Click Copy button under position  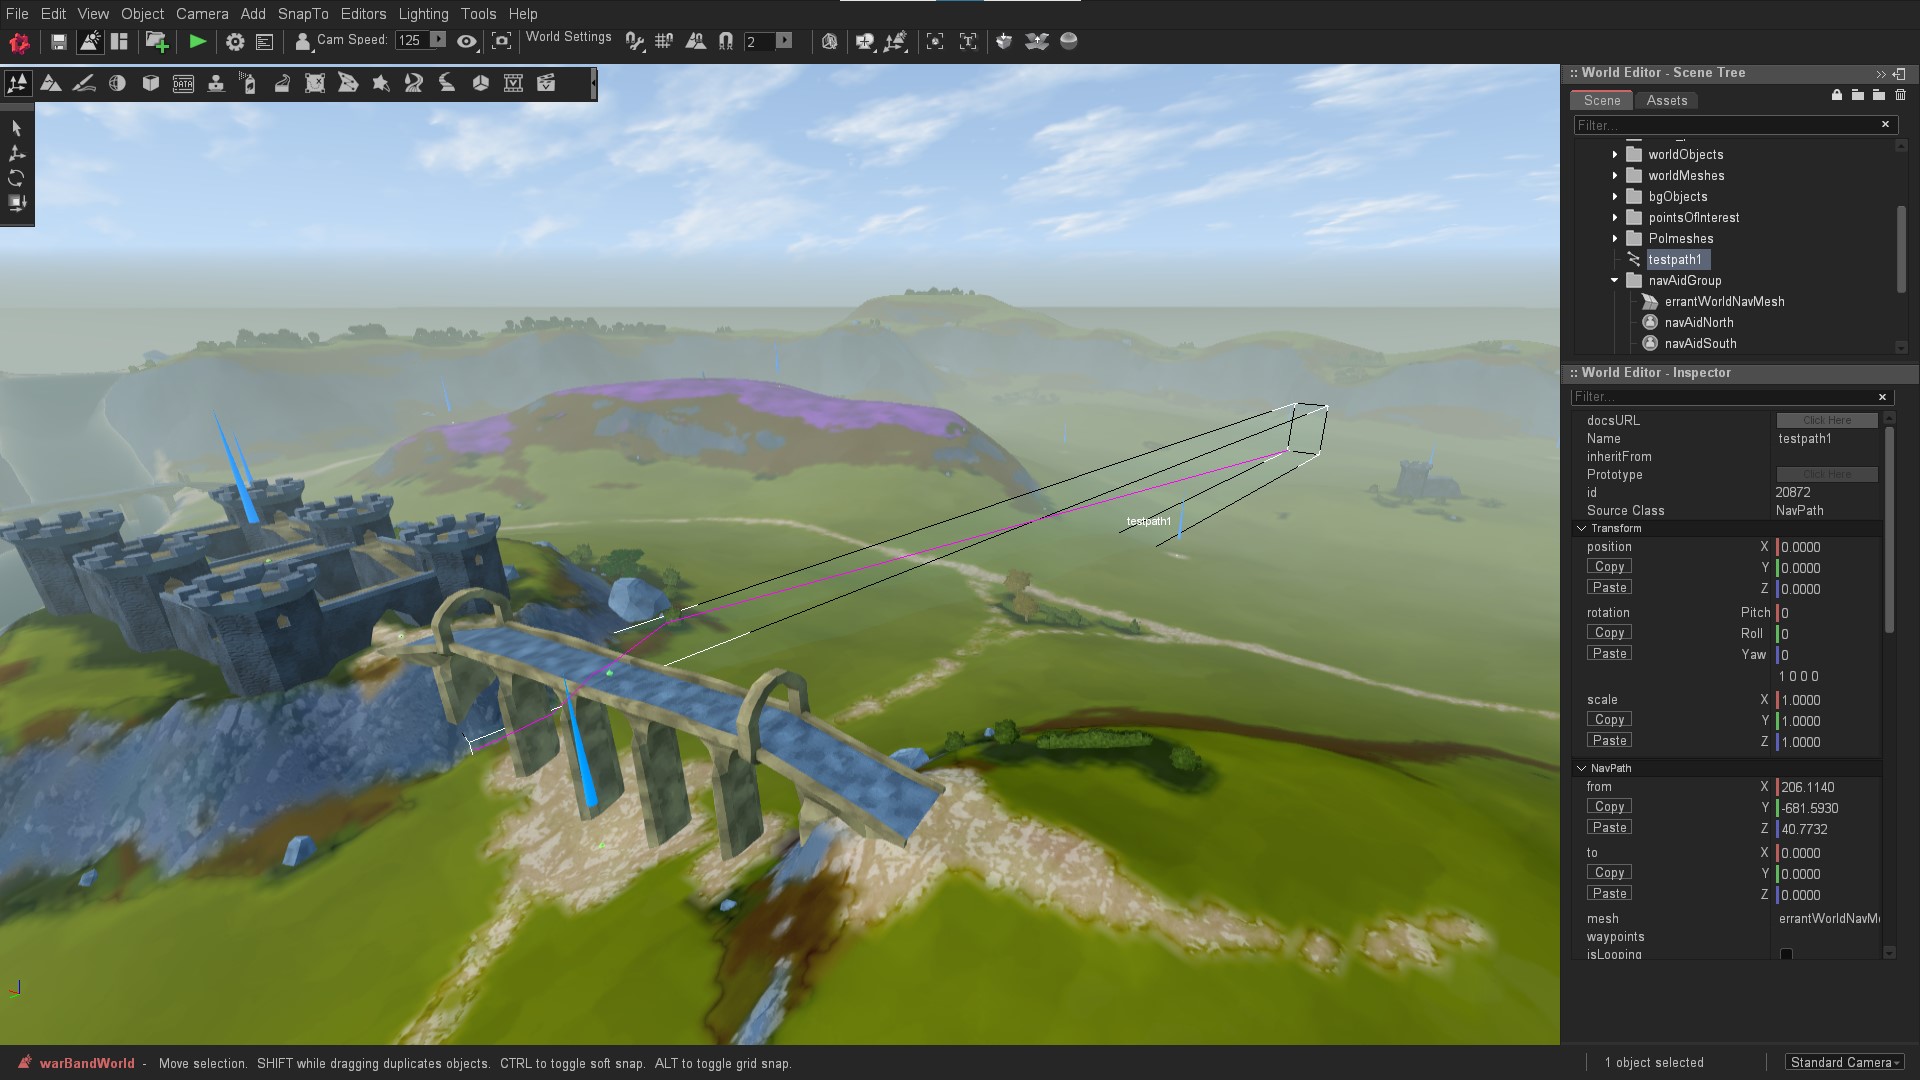point(1609,566)
